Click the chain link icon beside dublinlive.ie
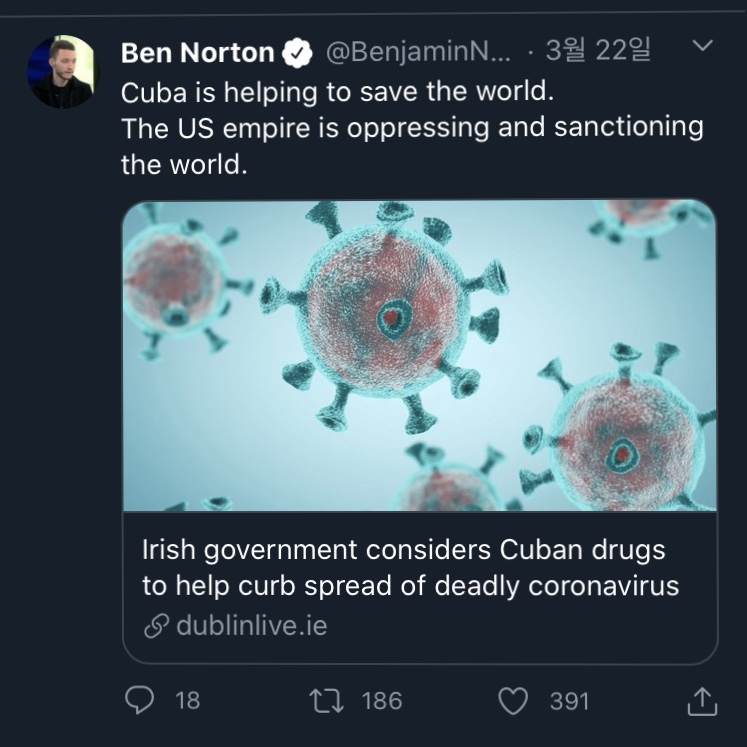 [156, 626]
